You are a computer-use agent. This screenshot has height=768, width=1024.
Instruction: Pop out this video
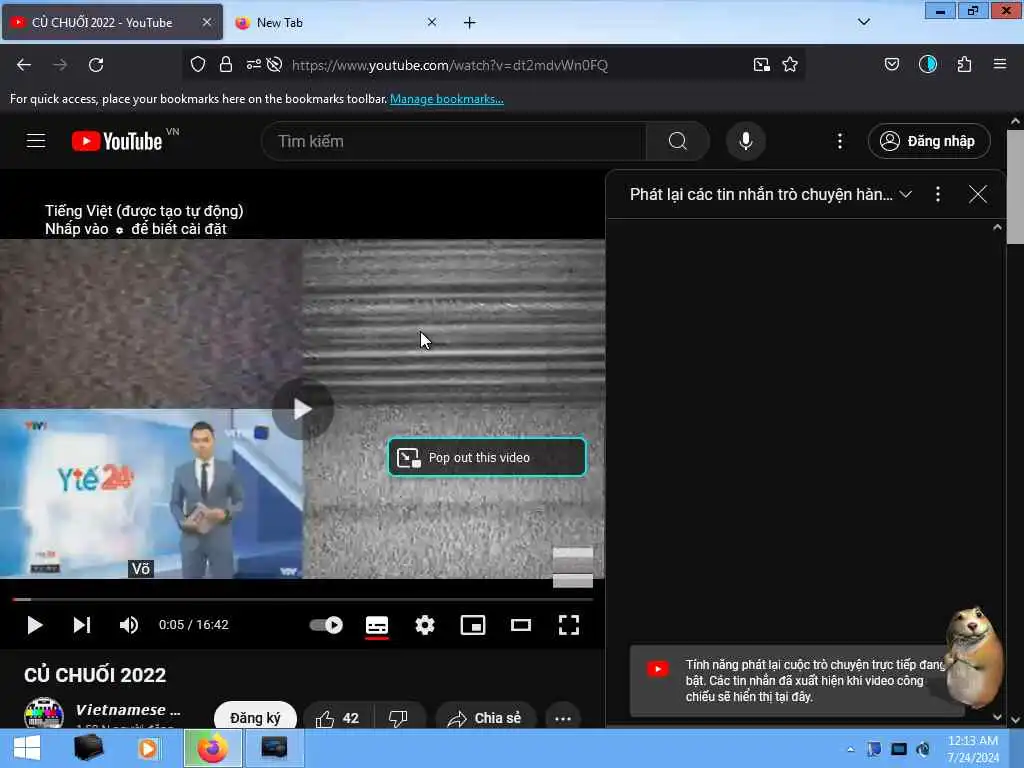(487, 457)
